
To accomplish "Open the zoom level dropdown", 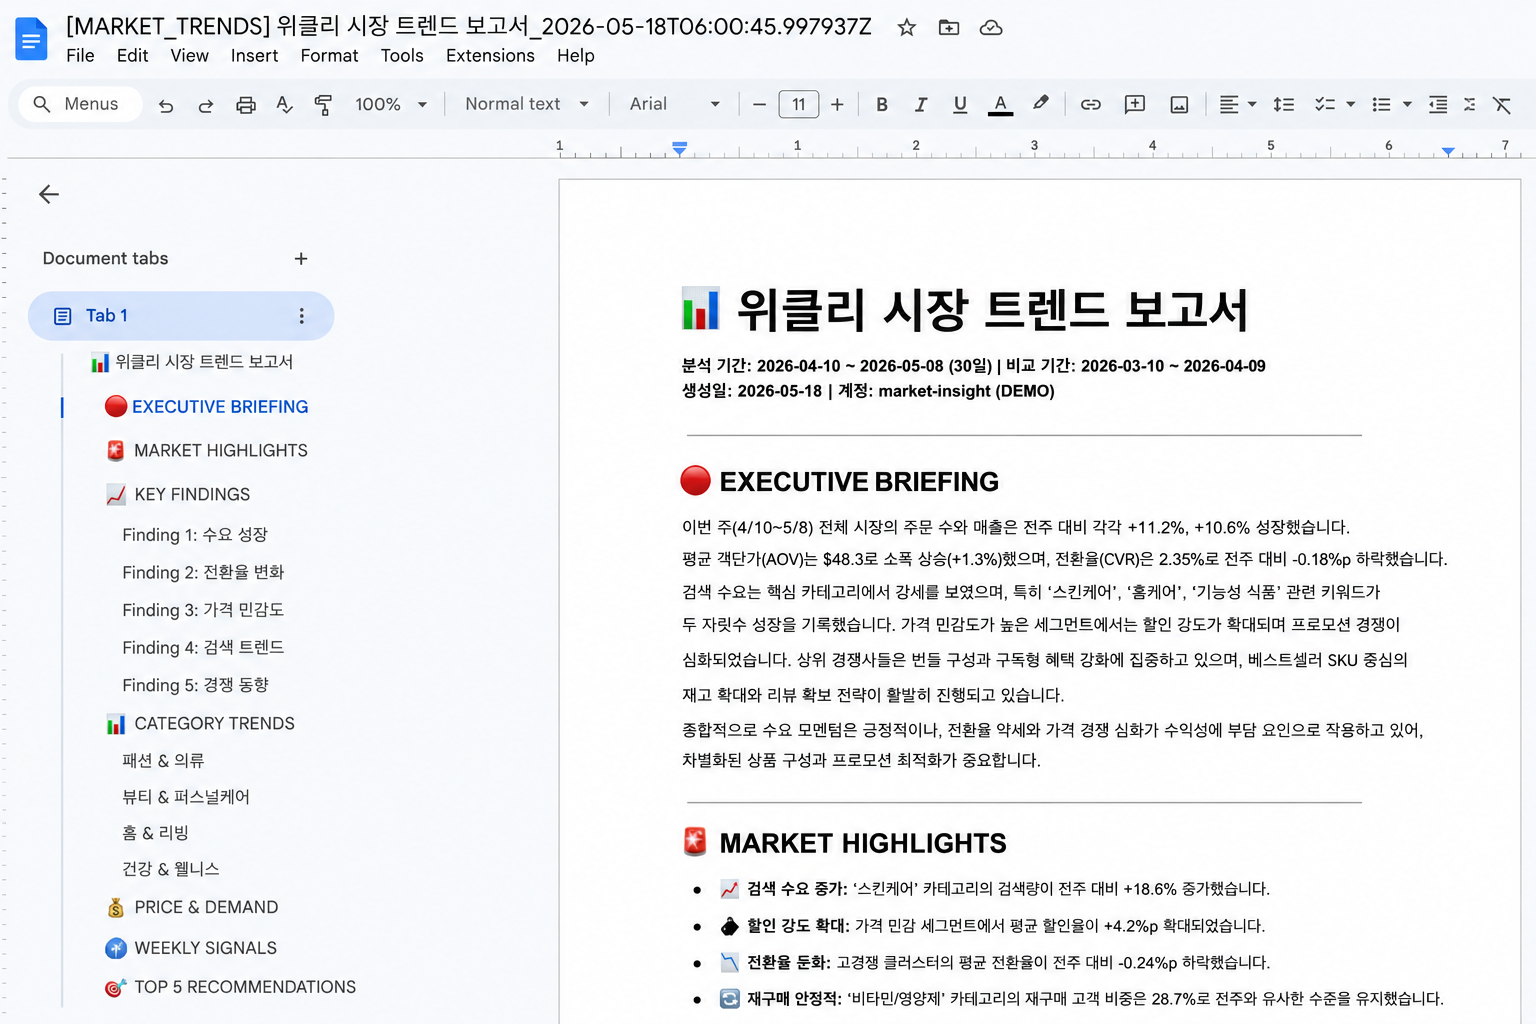I will 391,104.
